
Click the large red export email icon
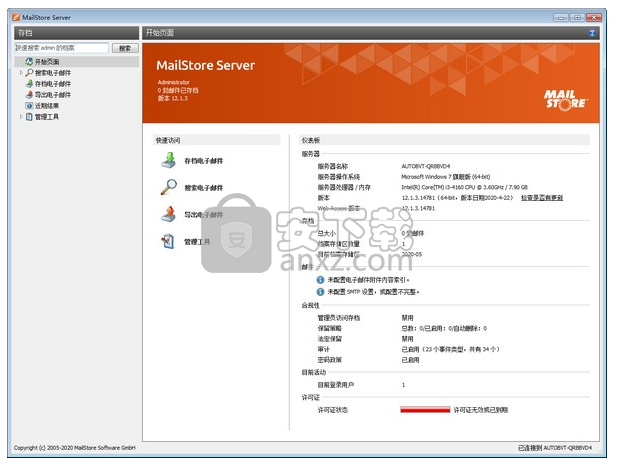[169, 214]
